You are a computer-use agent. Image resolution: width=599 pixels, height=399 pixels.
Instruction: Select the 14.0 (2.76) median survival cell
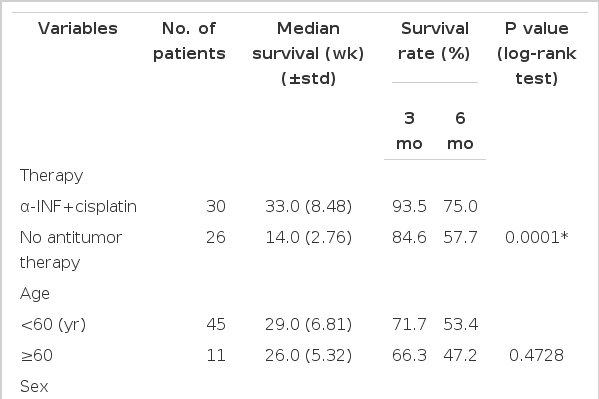pyautogui.click(x=308, y=237)
